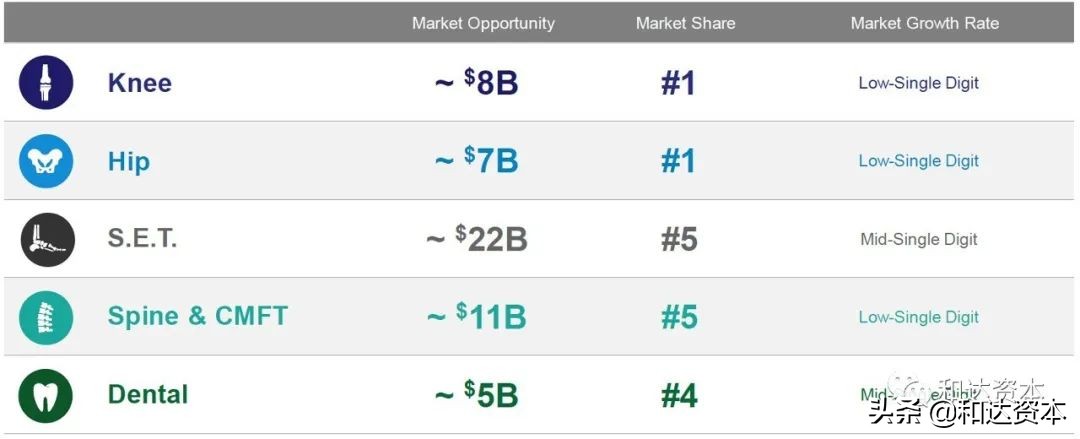Click the ~$22B S.E.T. market value
The width and height of the screenshot is (1080, 439).
point(476,239)
